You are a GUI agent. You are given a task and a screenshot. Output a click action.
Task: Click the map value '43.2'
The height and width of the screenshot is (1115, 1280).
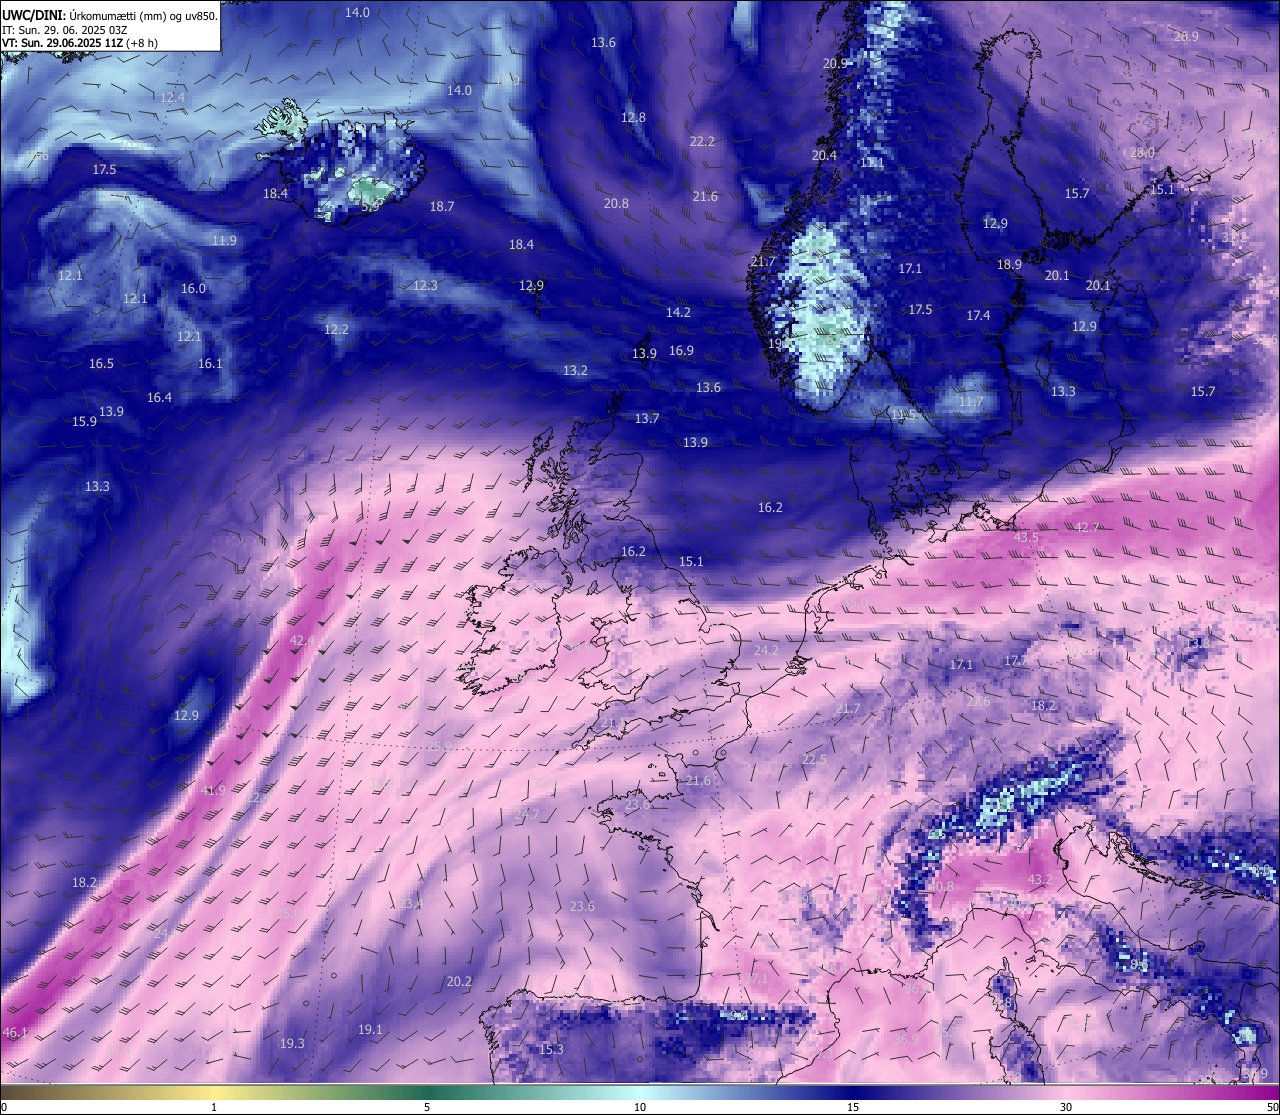(x=1040, y=879)
